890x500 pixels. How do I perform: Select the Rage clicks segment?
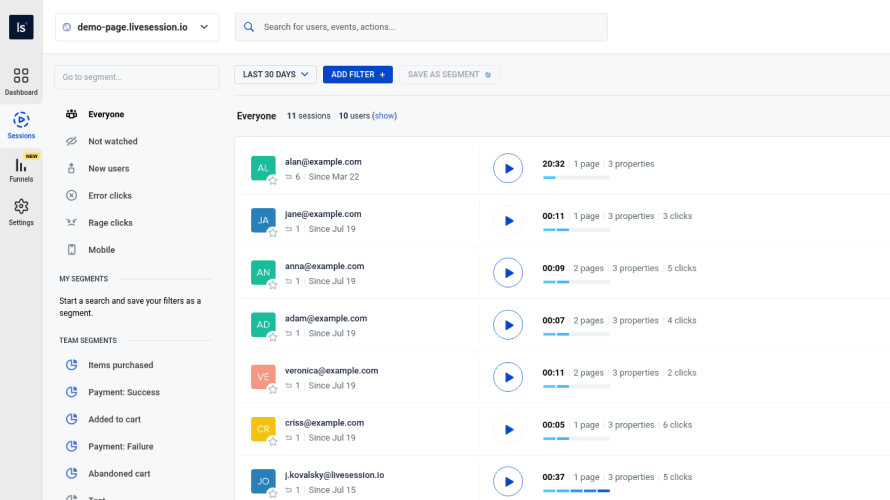coord(109,223)
